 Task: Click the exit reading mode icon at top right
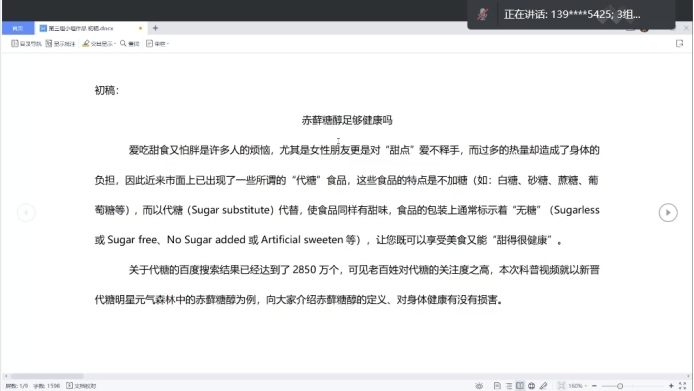(x=679, y=43)
